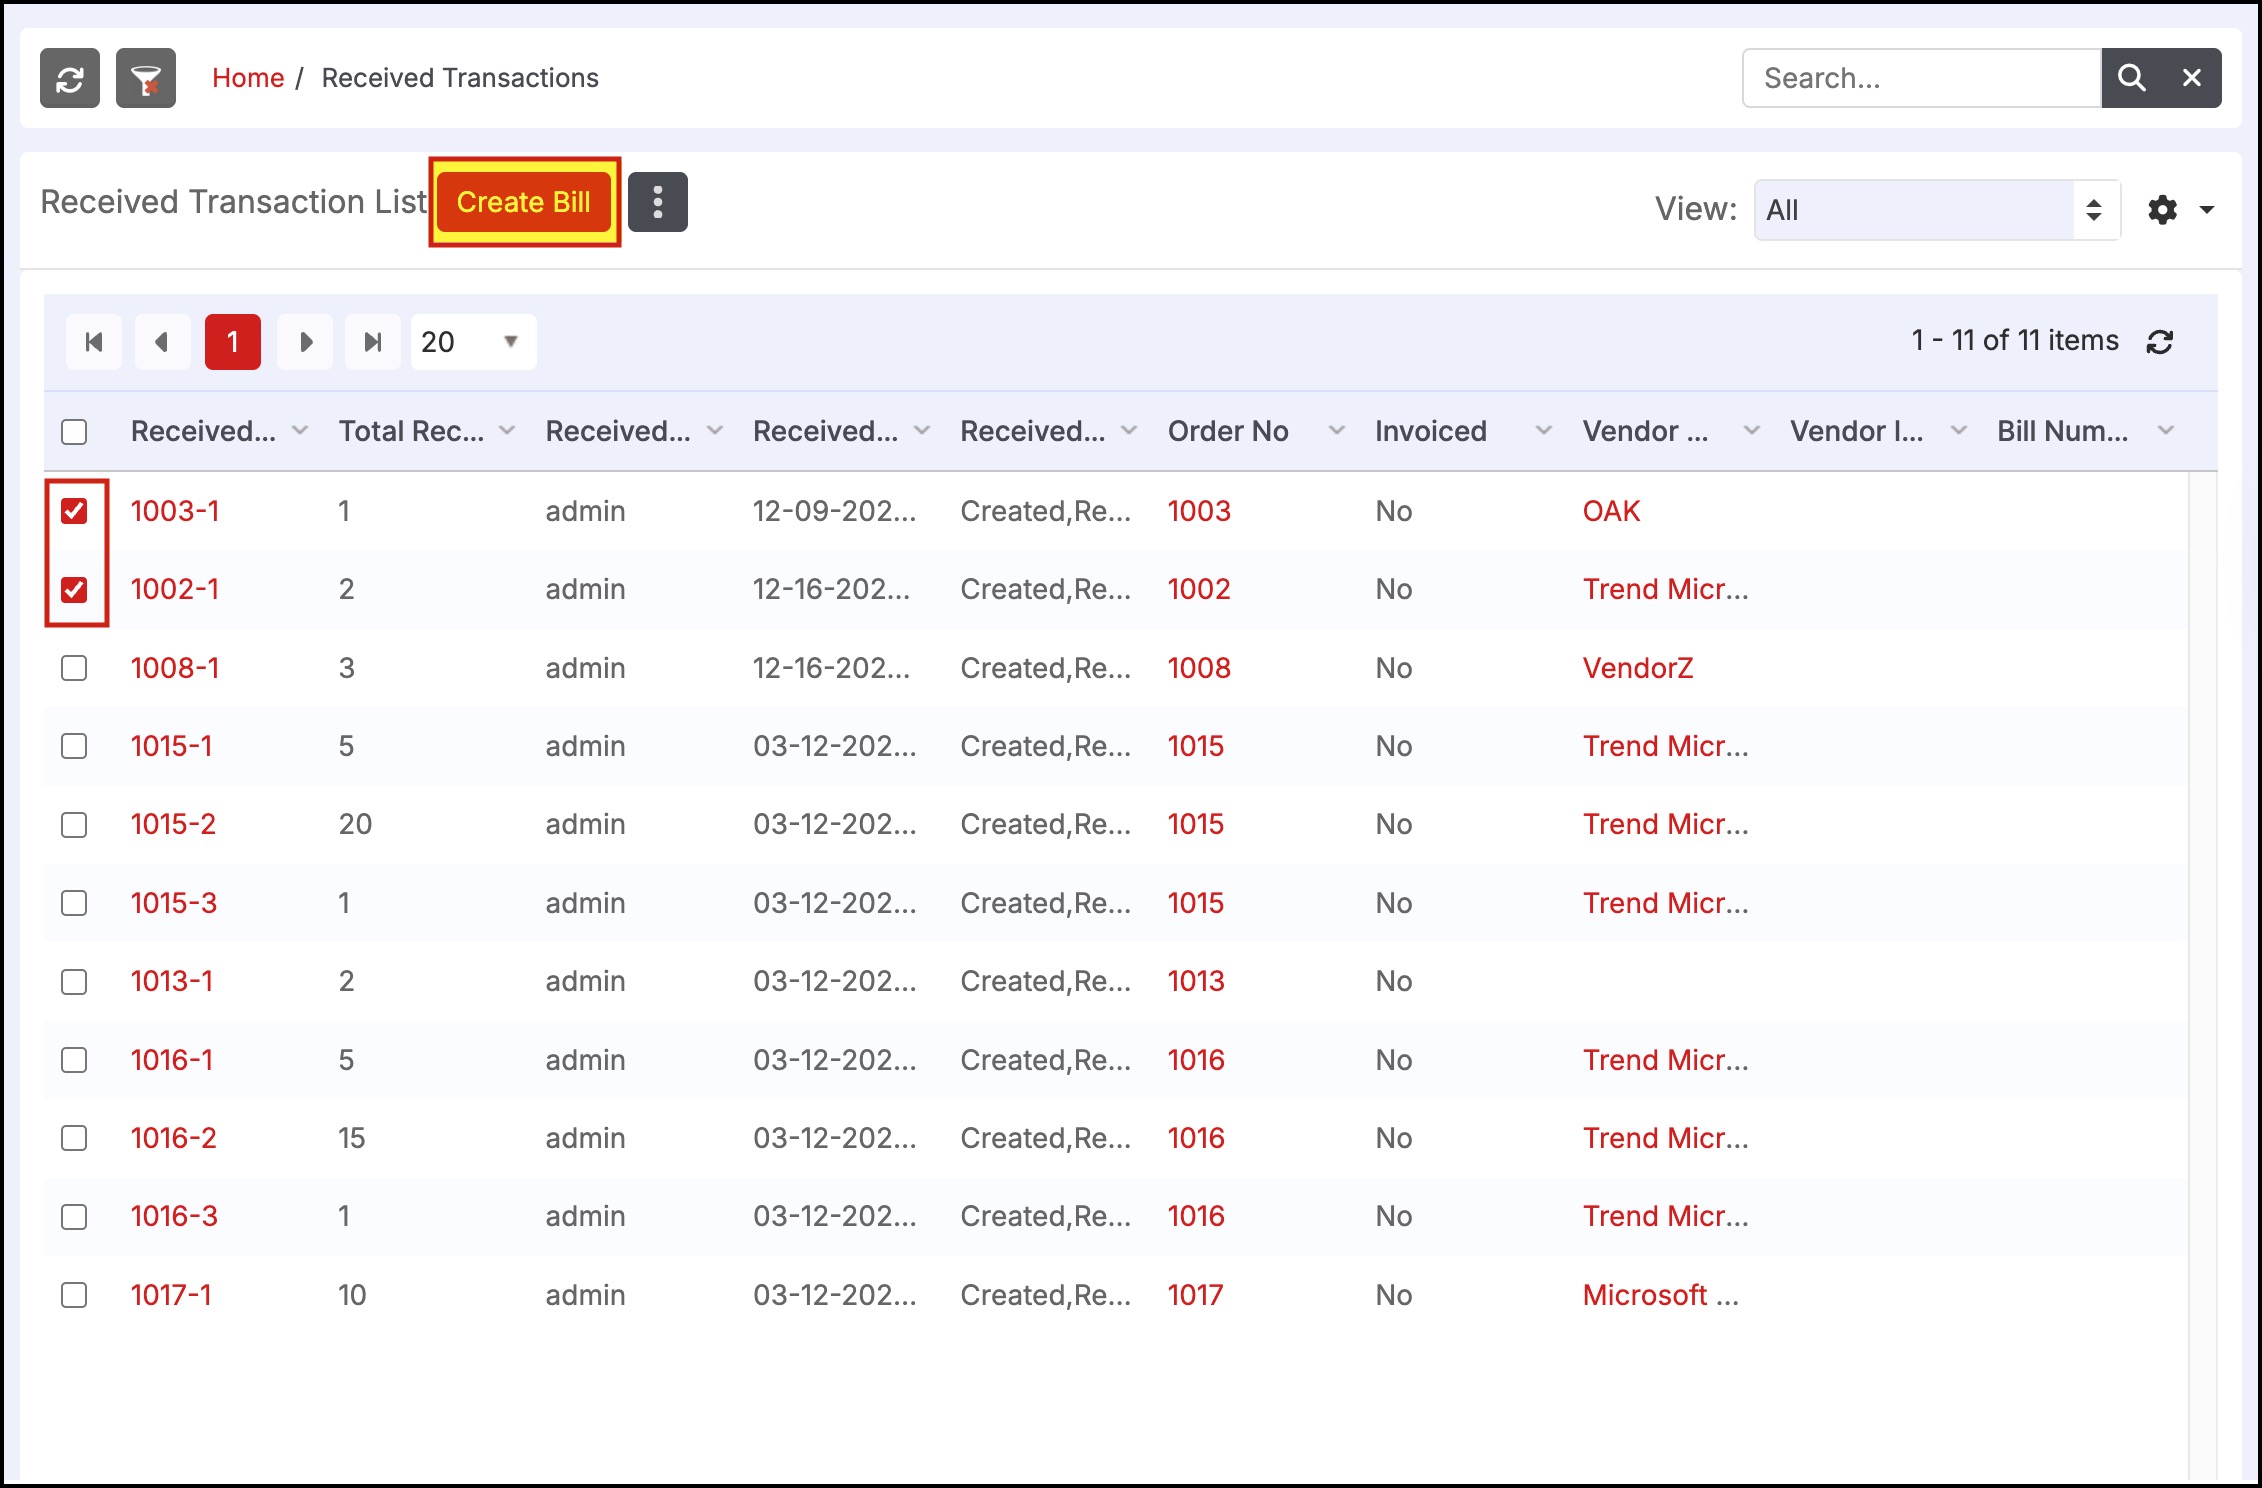
Task: Click the vertical scrollbar of the grid
Action: [2202, 975]
